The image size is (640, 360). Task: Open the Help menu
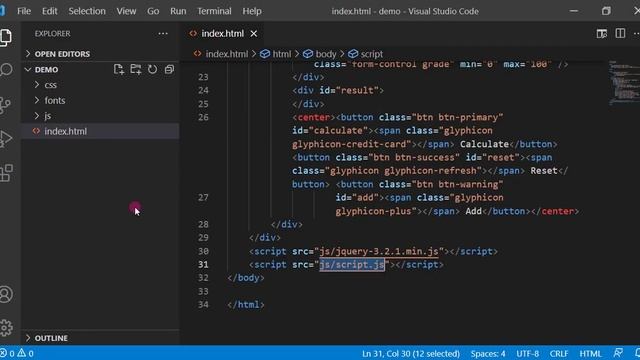coord(252,11)
